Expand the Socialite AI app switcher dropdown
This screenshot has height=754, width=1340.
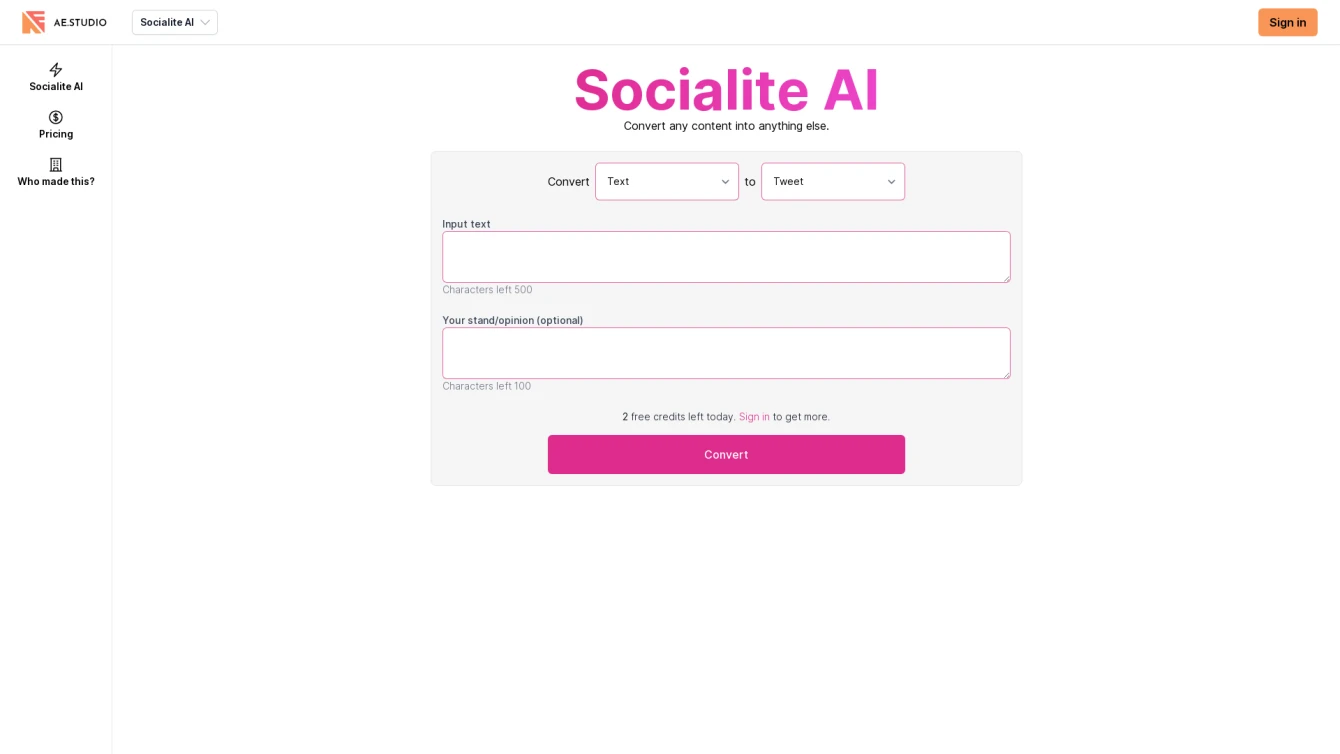click(x=175, y=22)
